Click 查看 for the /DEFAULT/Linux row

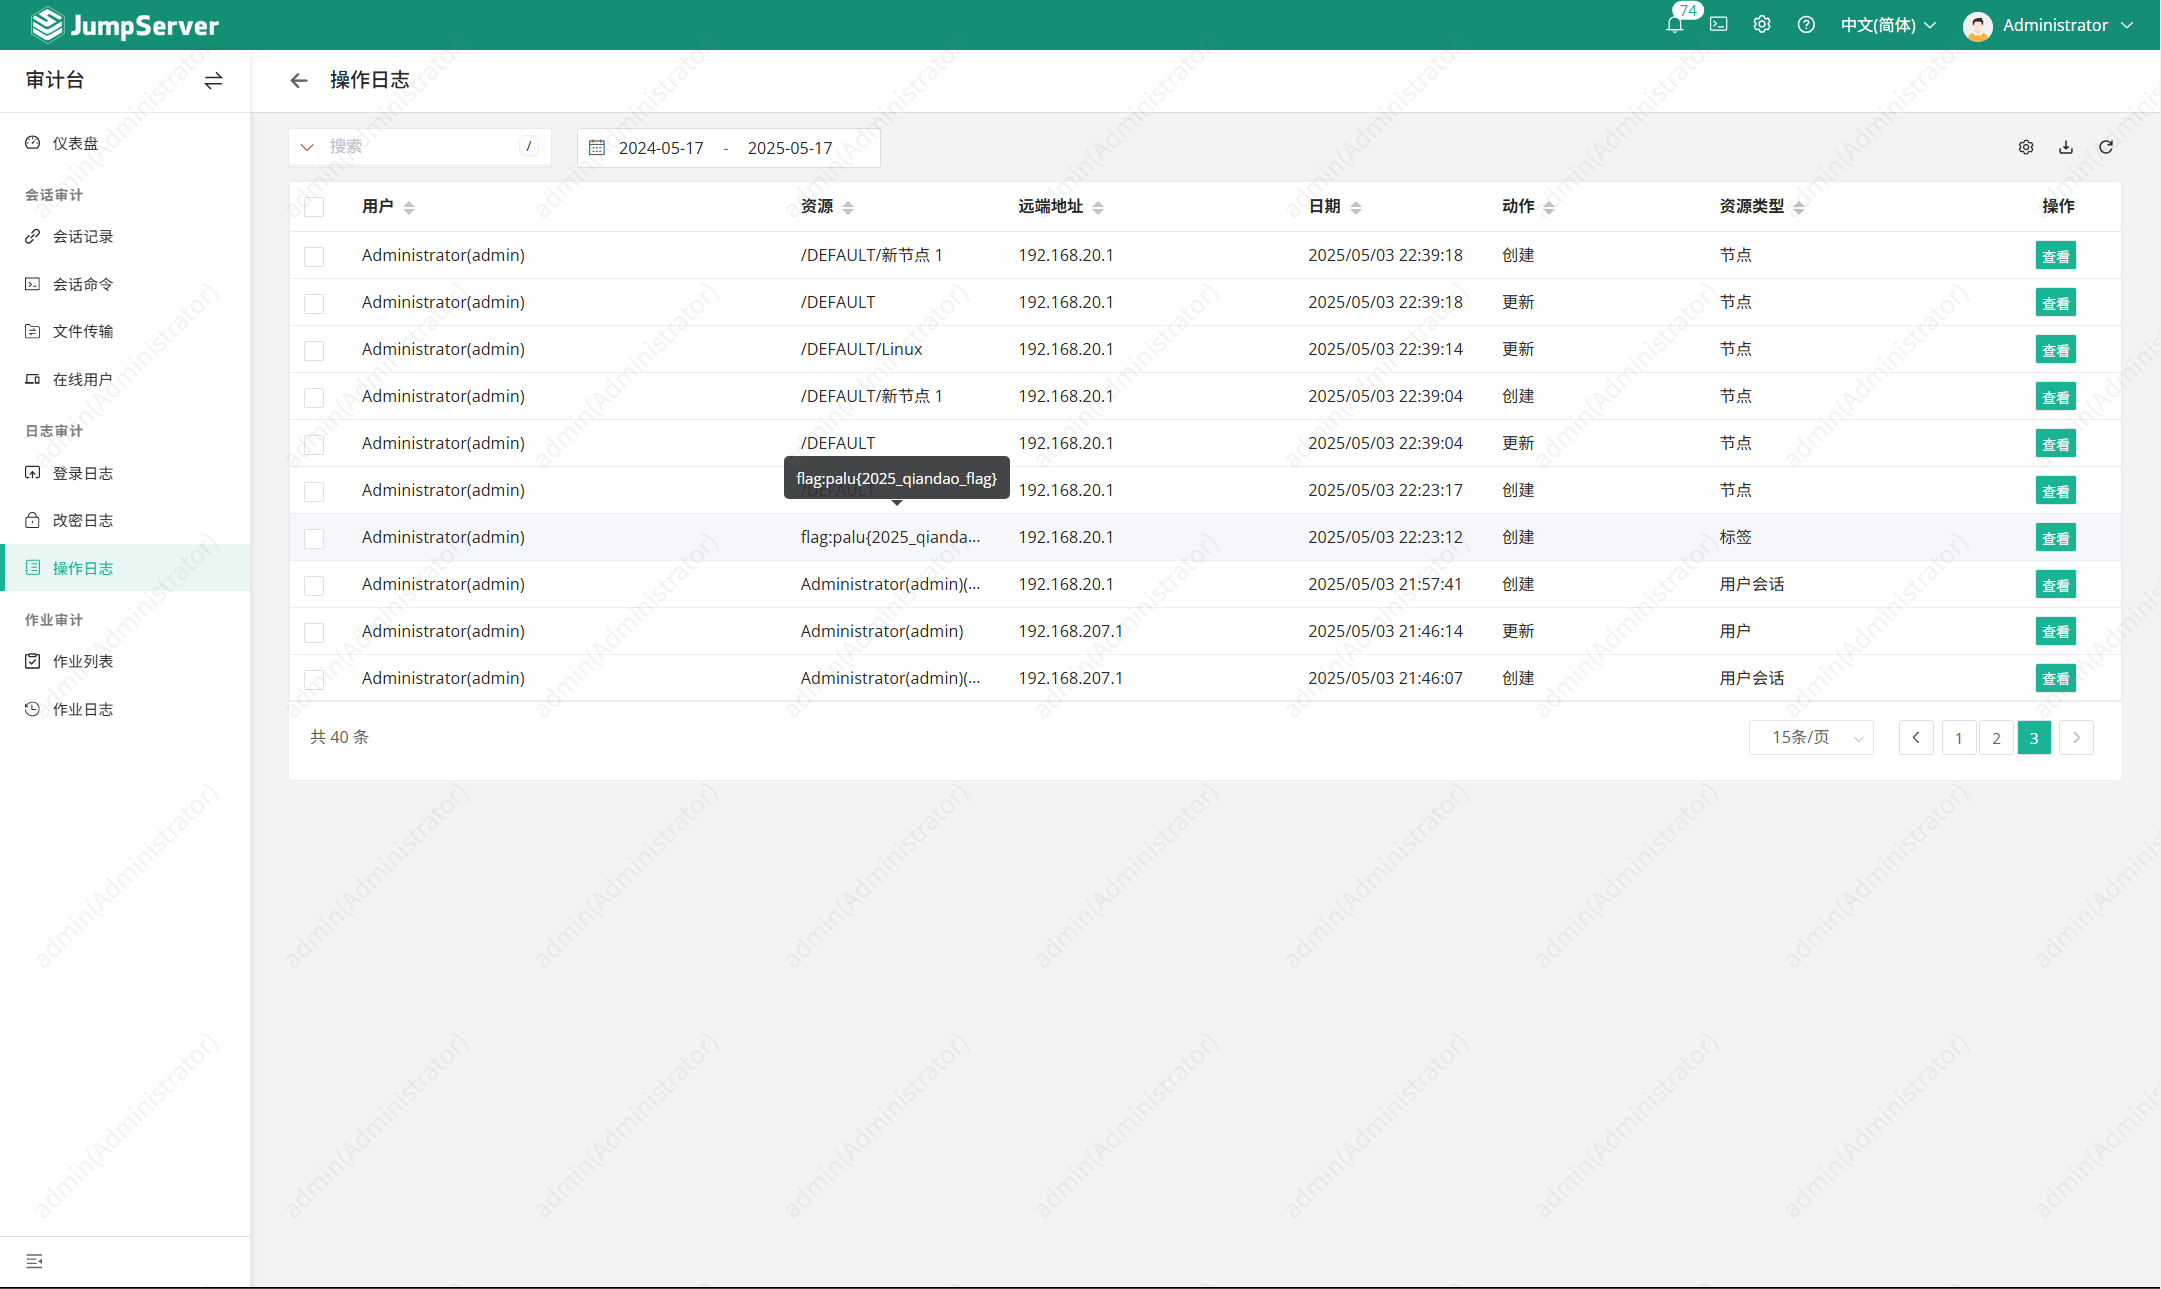[x=2055, y=350]
